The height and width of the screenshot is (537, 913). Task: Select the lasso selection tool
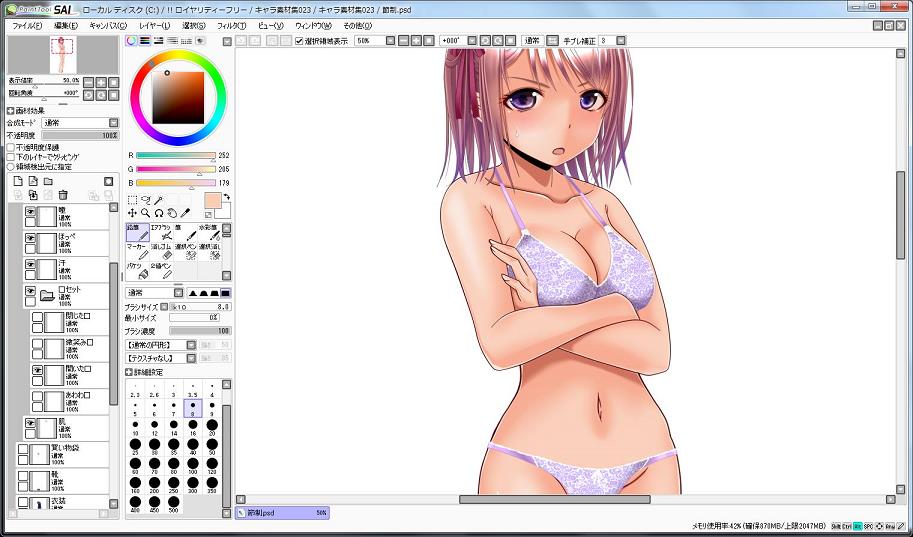click(145, 200)
